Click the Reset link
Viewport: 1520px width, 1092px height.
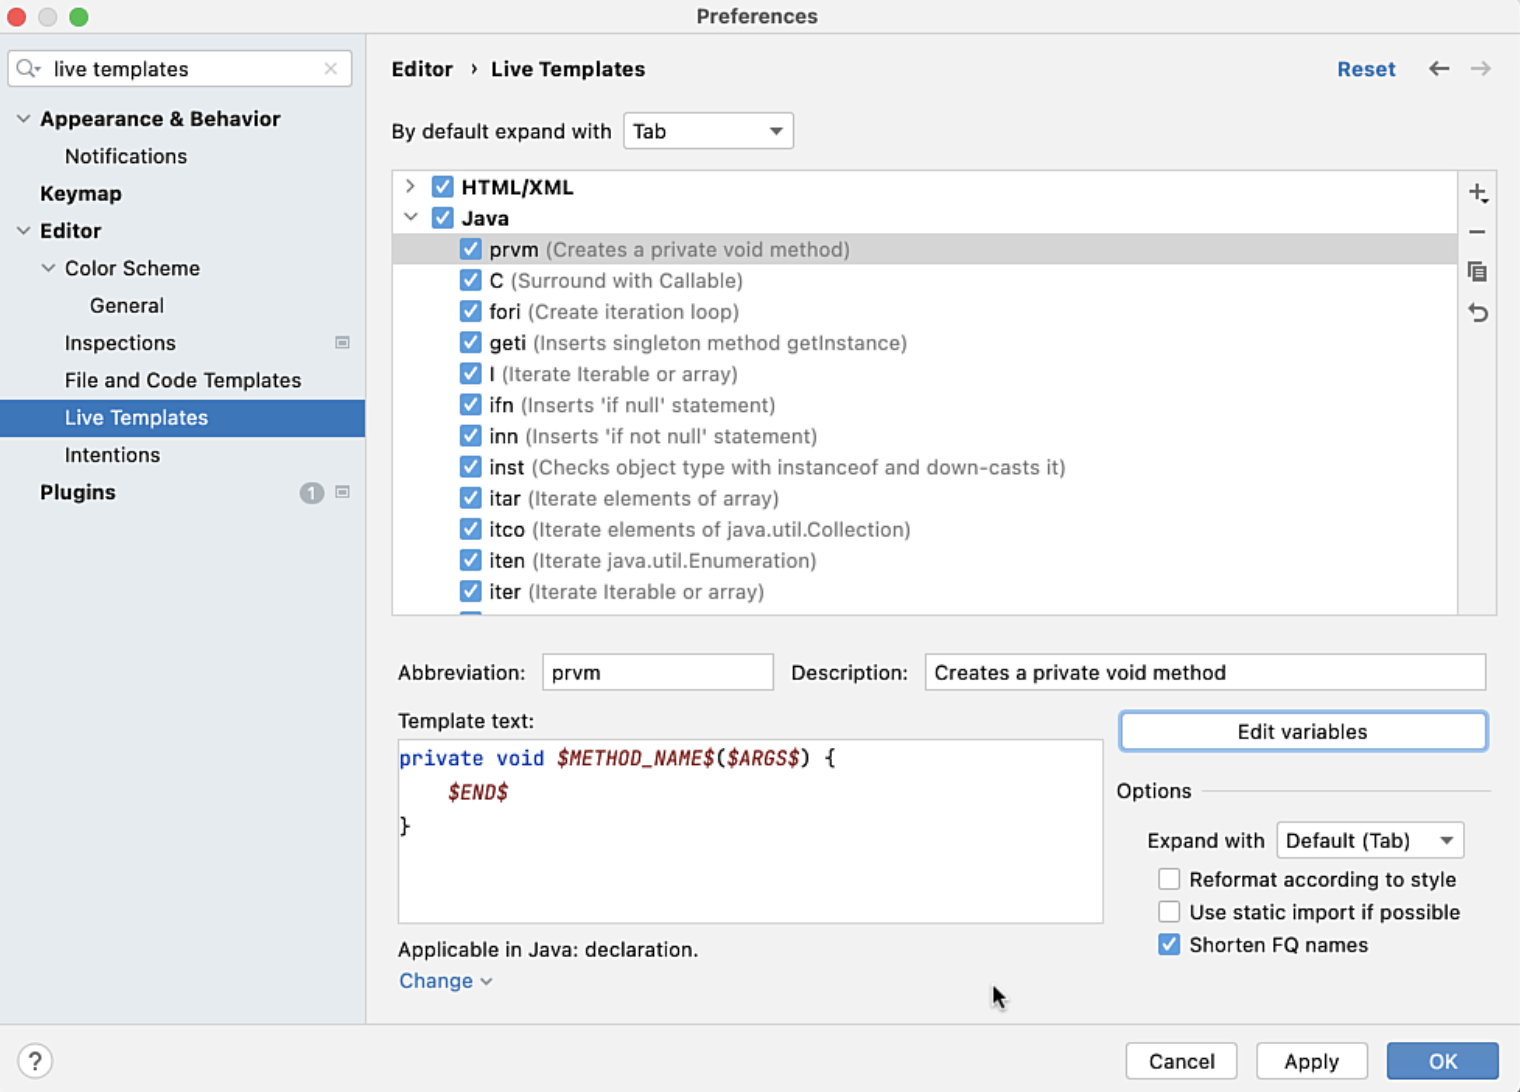1366,68
